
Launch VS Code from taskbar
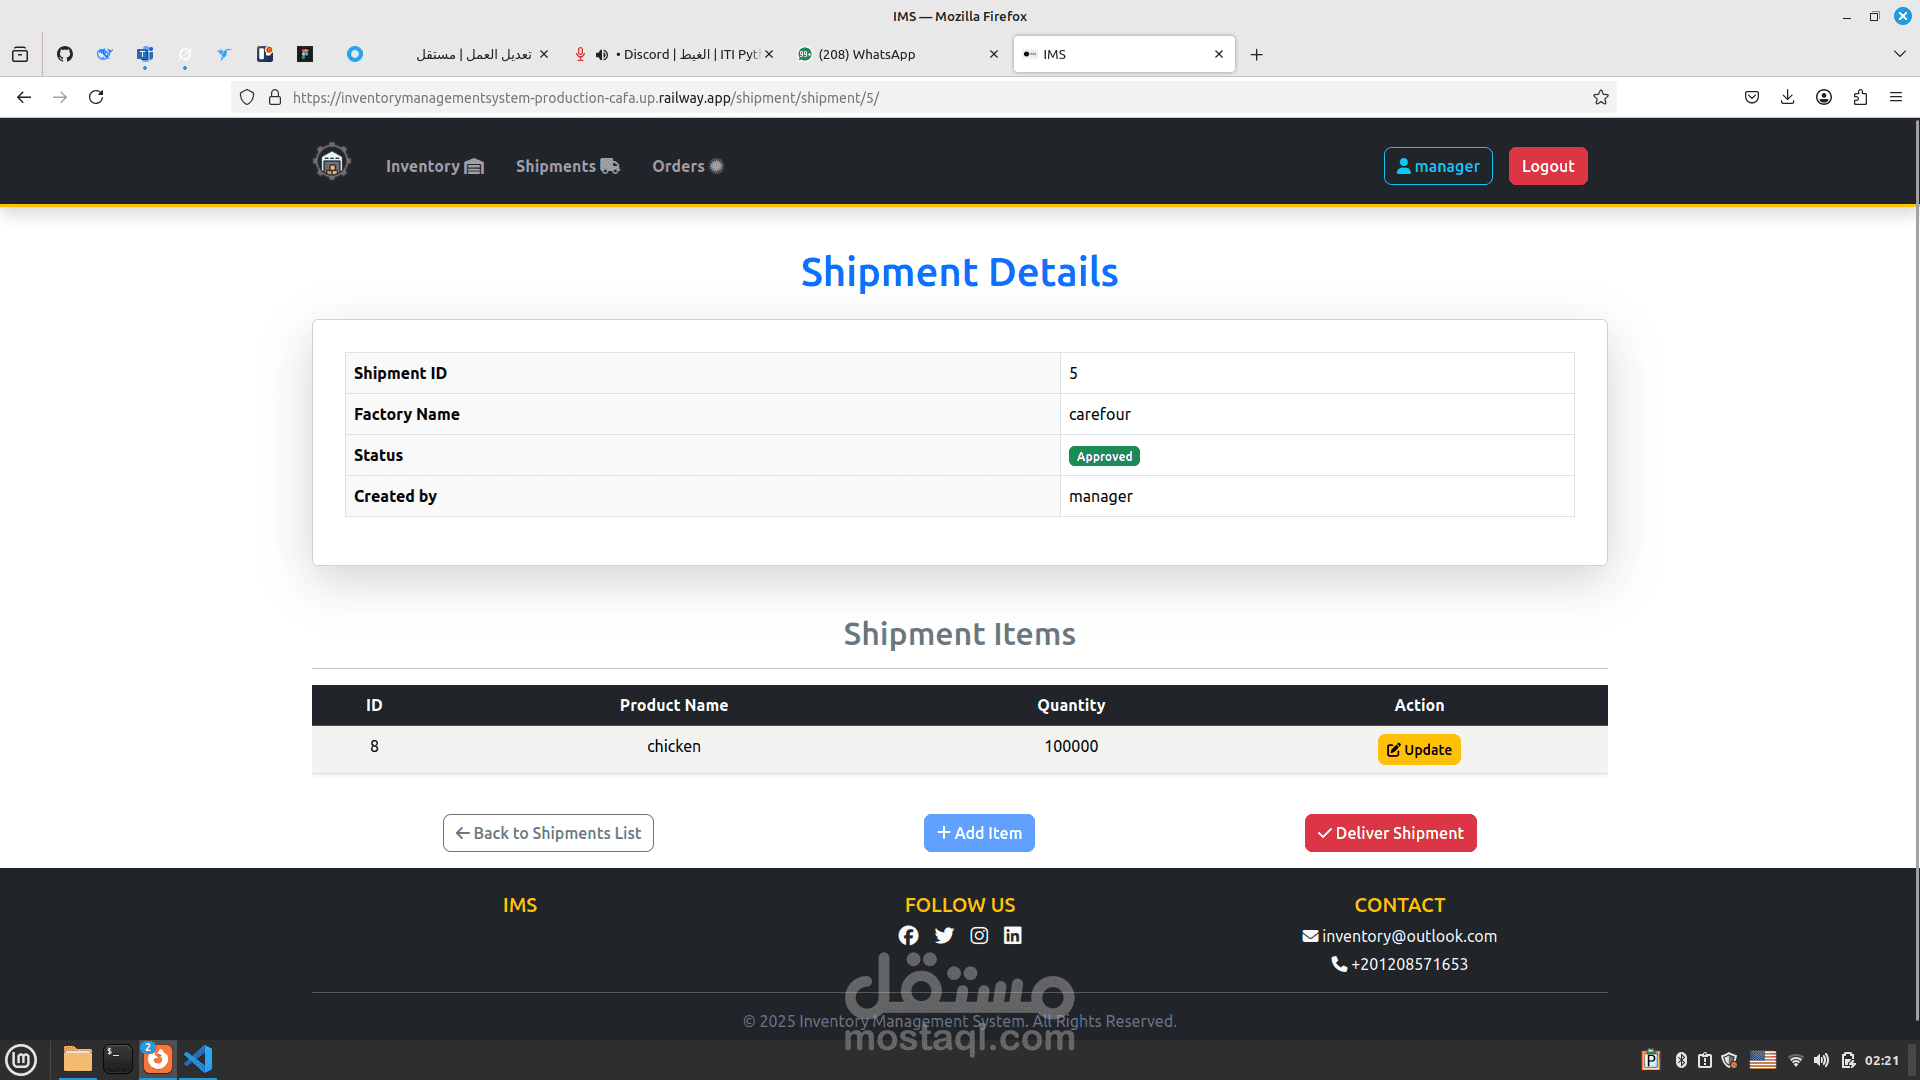pos(198,1058)
